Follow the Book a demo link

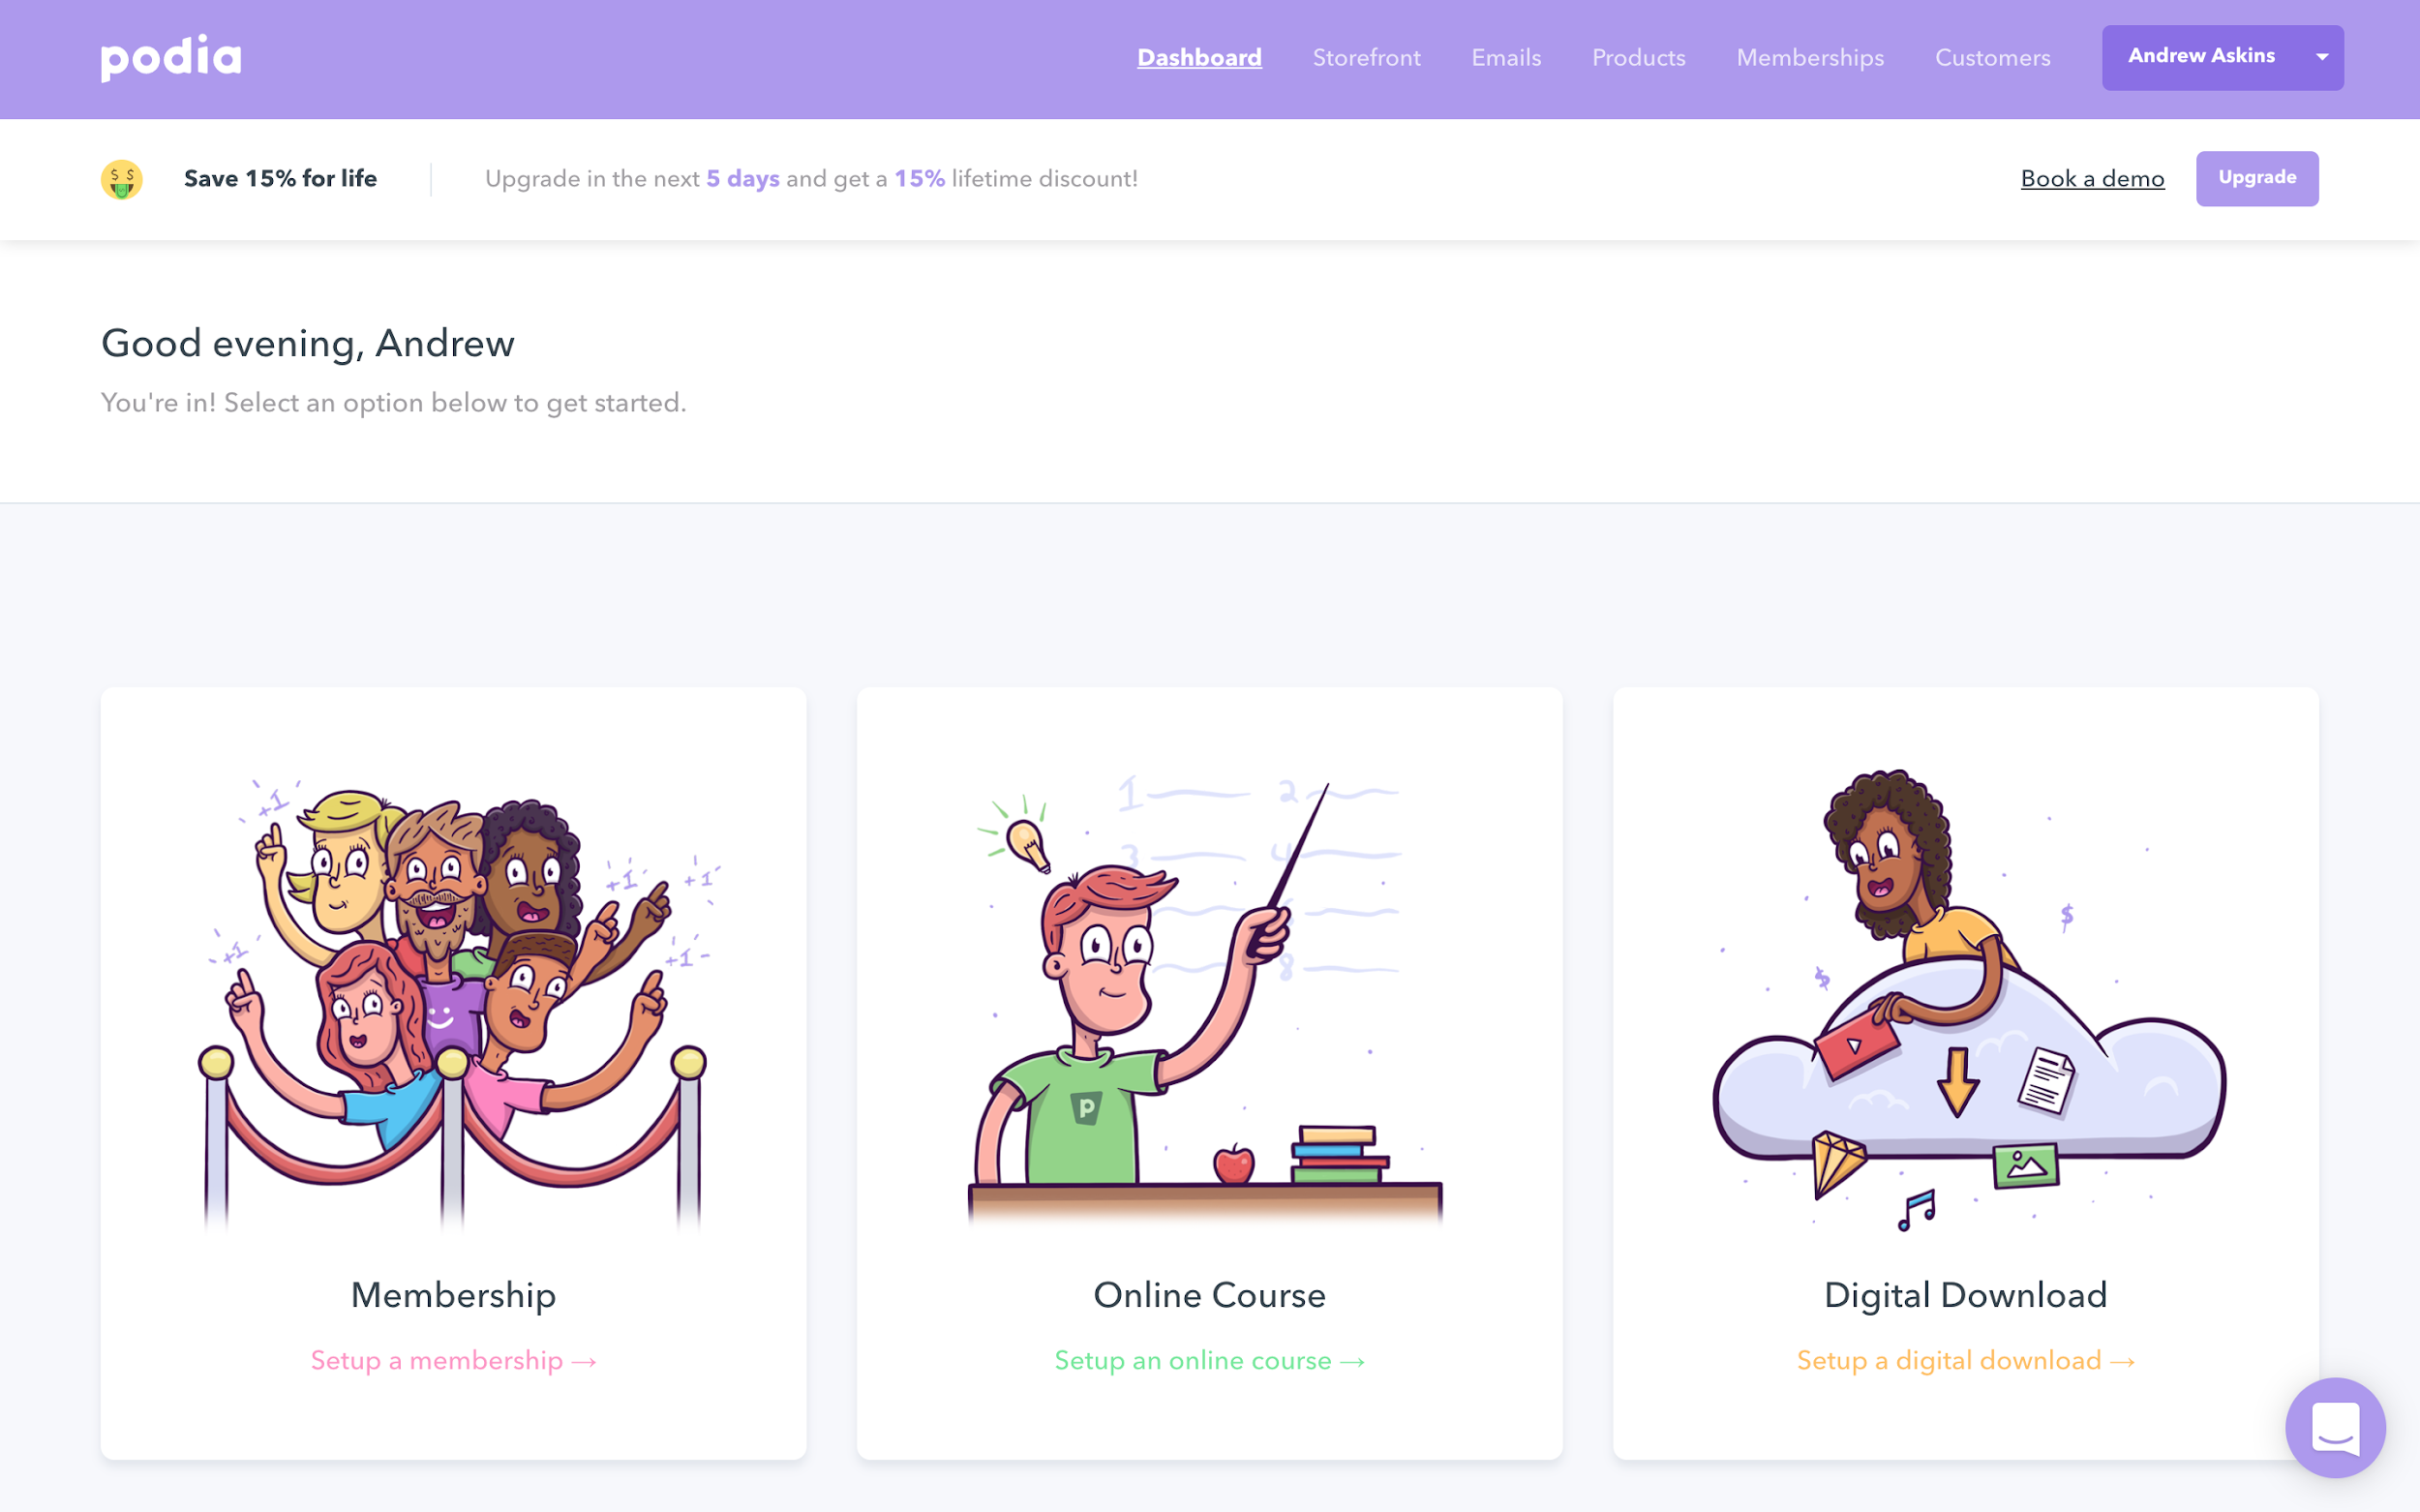pyautogui.click(x=2092, y=179)
